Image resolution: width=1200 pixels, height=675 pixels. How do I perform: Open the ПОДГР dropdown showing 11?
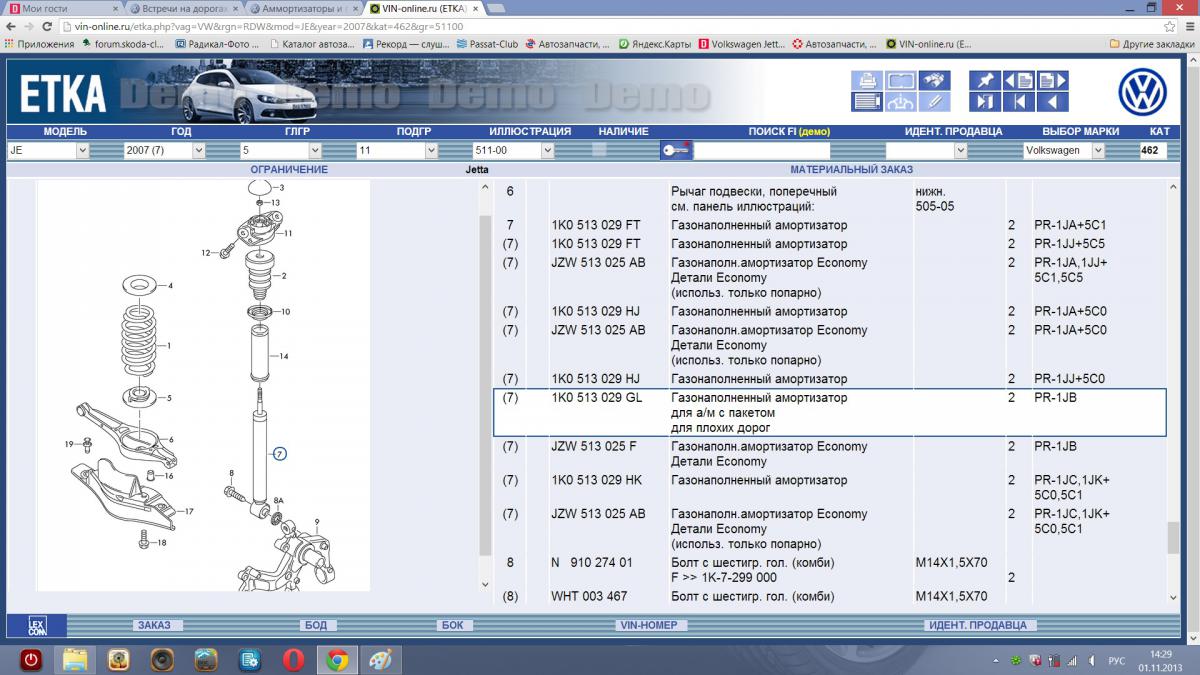point(397,151)
